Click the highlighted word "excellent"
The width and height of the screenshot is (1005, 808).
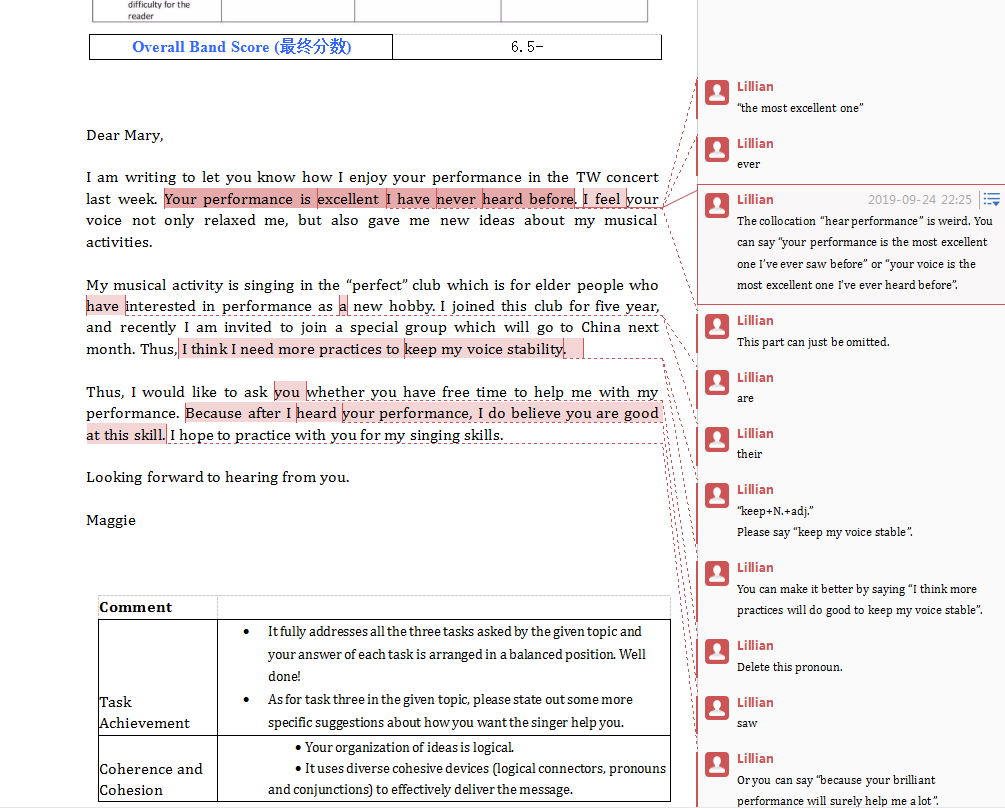[348, 199]
